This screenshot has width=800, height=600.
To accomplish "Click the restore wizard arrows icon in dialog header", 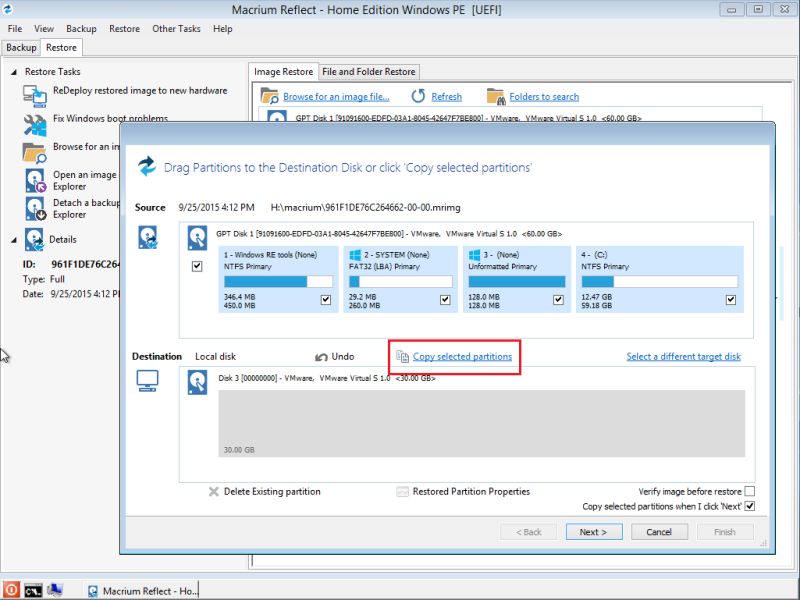I will click(x=147, y=166).
